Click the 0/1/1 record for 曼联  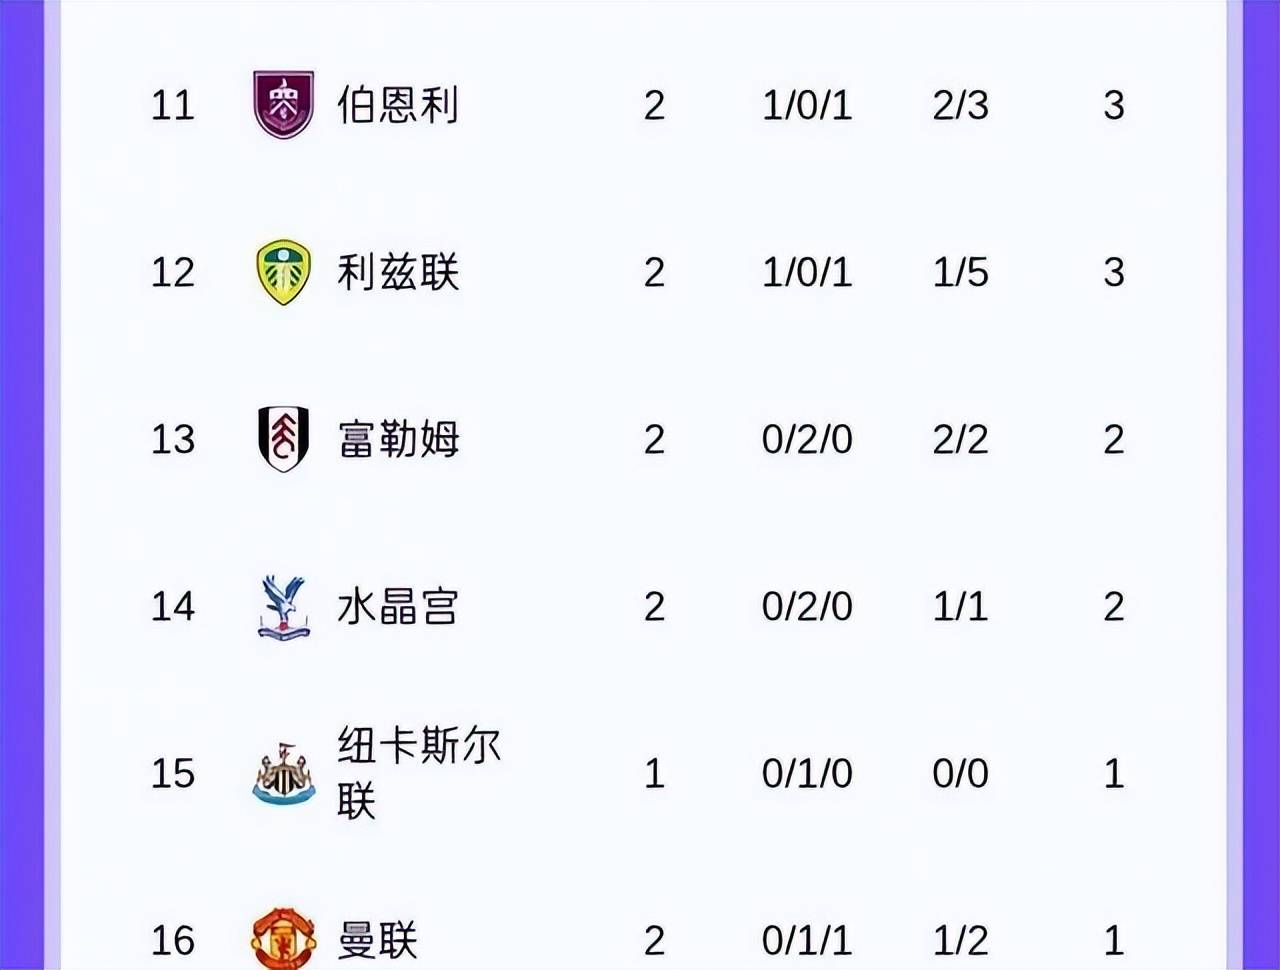pos(807,941)
